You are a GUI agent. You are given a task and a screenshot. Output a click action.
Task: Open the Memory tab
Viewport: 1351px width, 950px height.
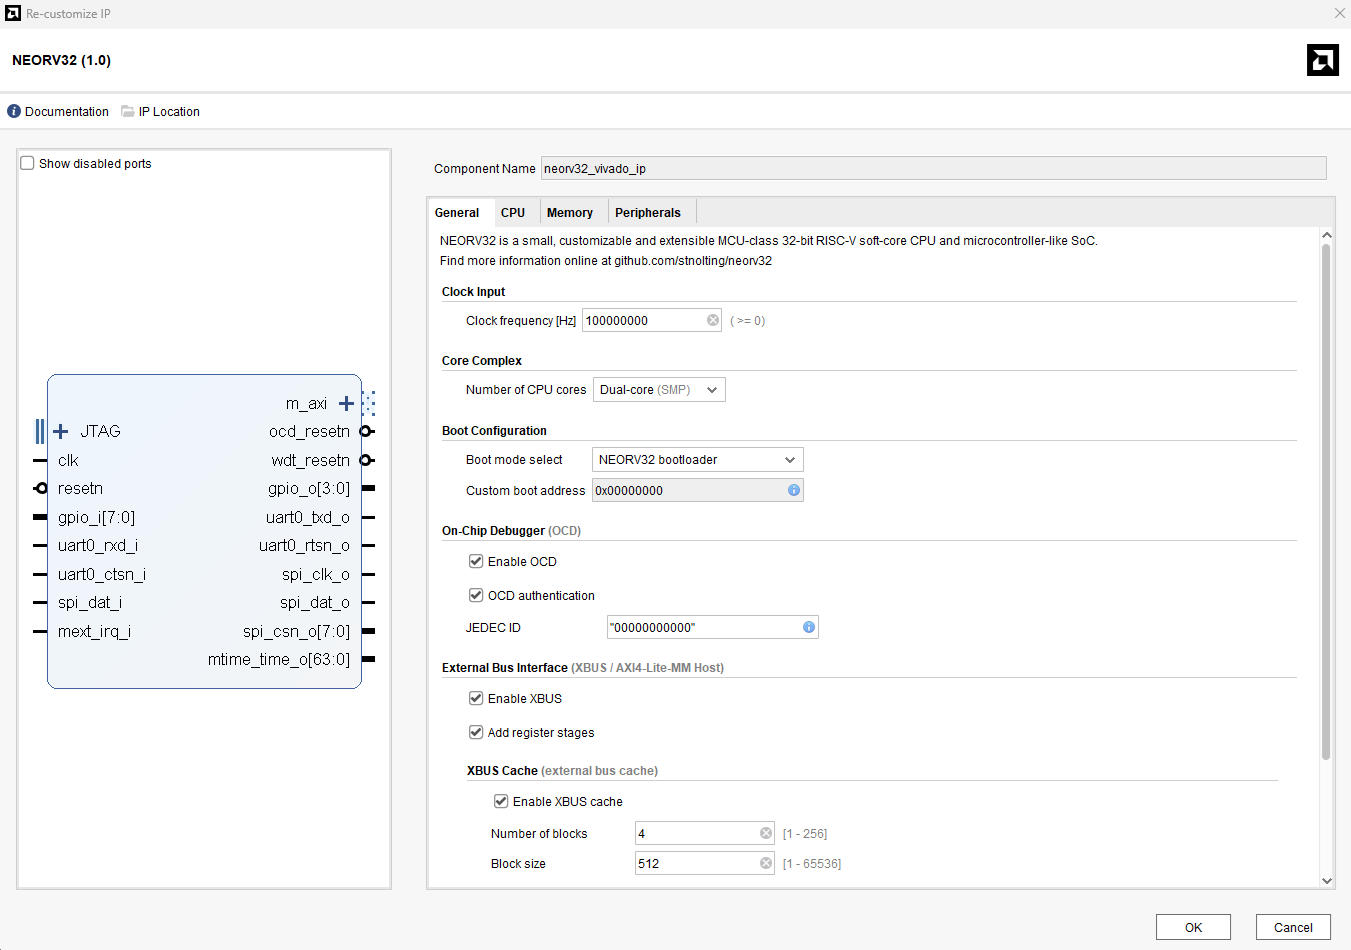570,213
